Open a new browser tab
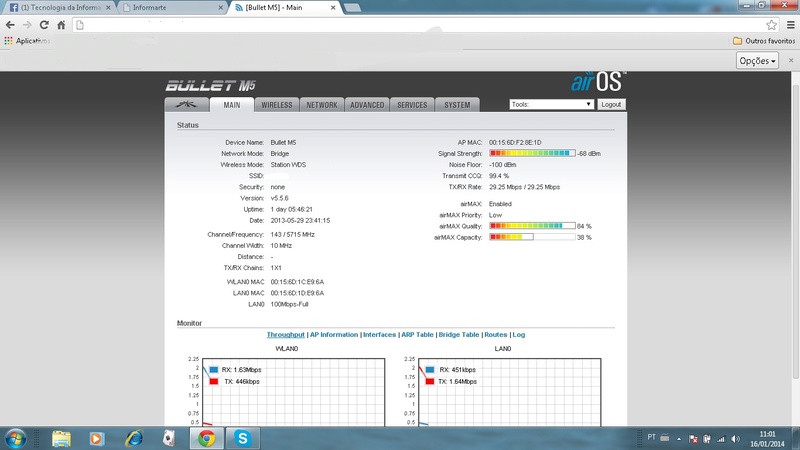The height and width of the screenshot is (450, 800). 353,8
